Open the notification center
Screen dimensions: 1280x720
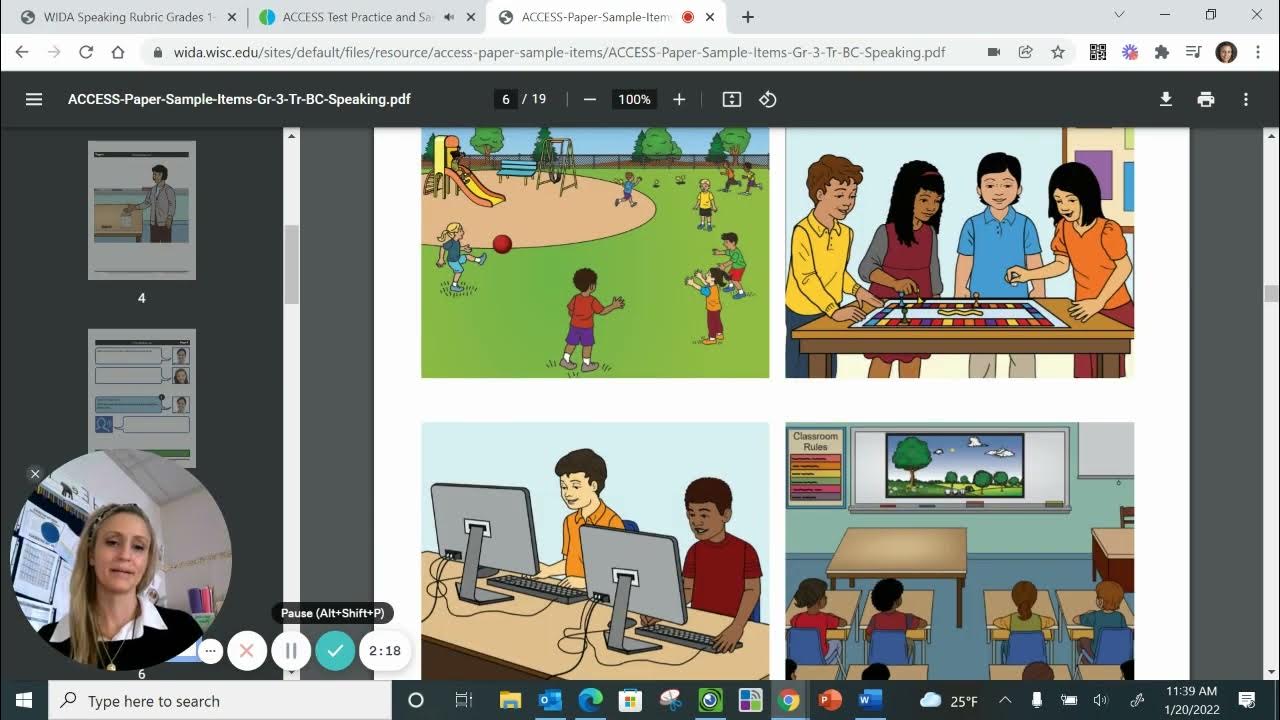(x=1247, y=700)
